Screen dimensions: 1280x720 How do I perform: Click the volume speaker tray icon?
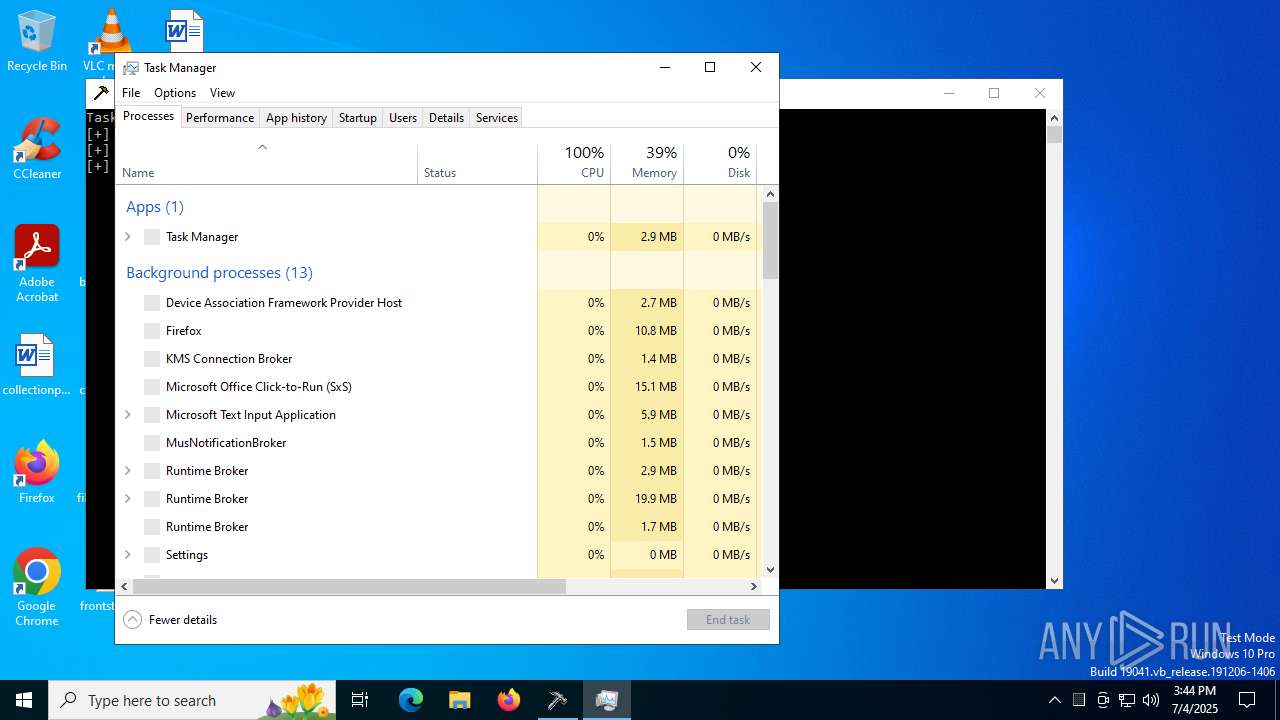point(1151,700)
